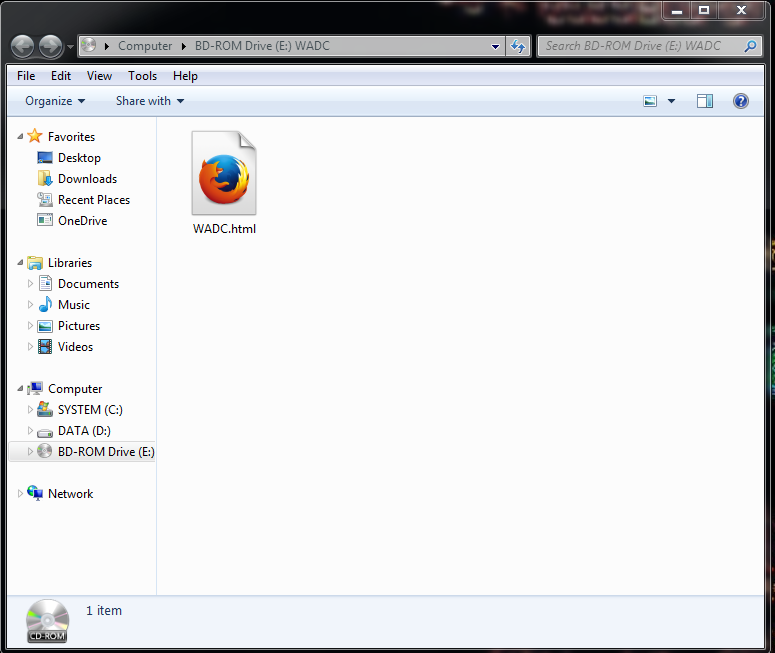Expand arrow before Computer in breadcrumb
775x653 pixels.
(x=106, y=46)
